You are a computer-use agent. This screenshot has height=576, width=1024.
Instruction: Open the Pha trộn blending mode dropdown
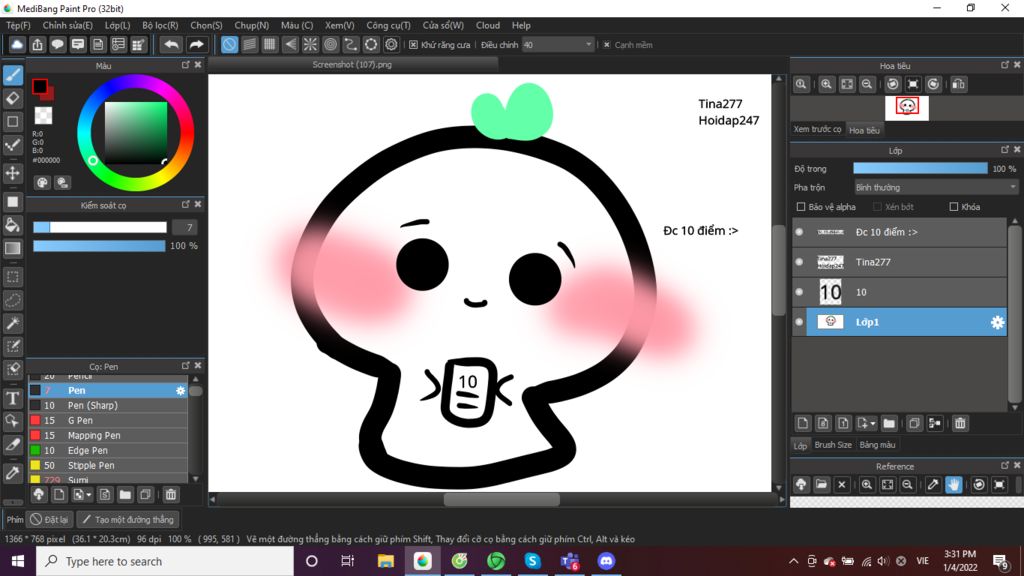click(x=936, y=187)
